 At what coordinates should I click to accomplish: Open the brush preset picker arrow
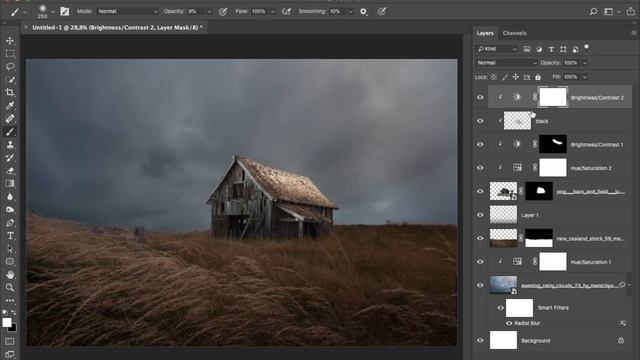53,12
